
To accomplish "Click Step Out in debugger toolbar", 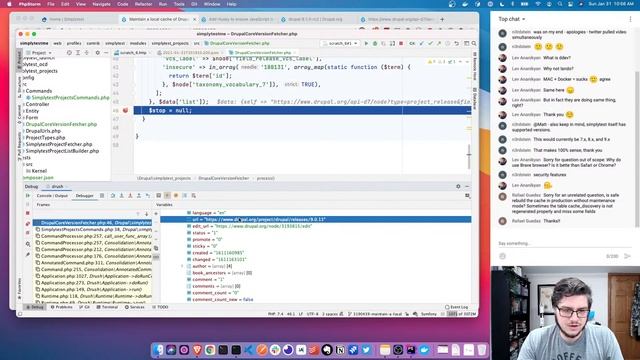I will point(139,196).
